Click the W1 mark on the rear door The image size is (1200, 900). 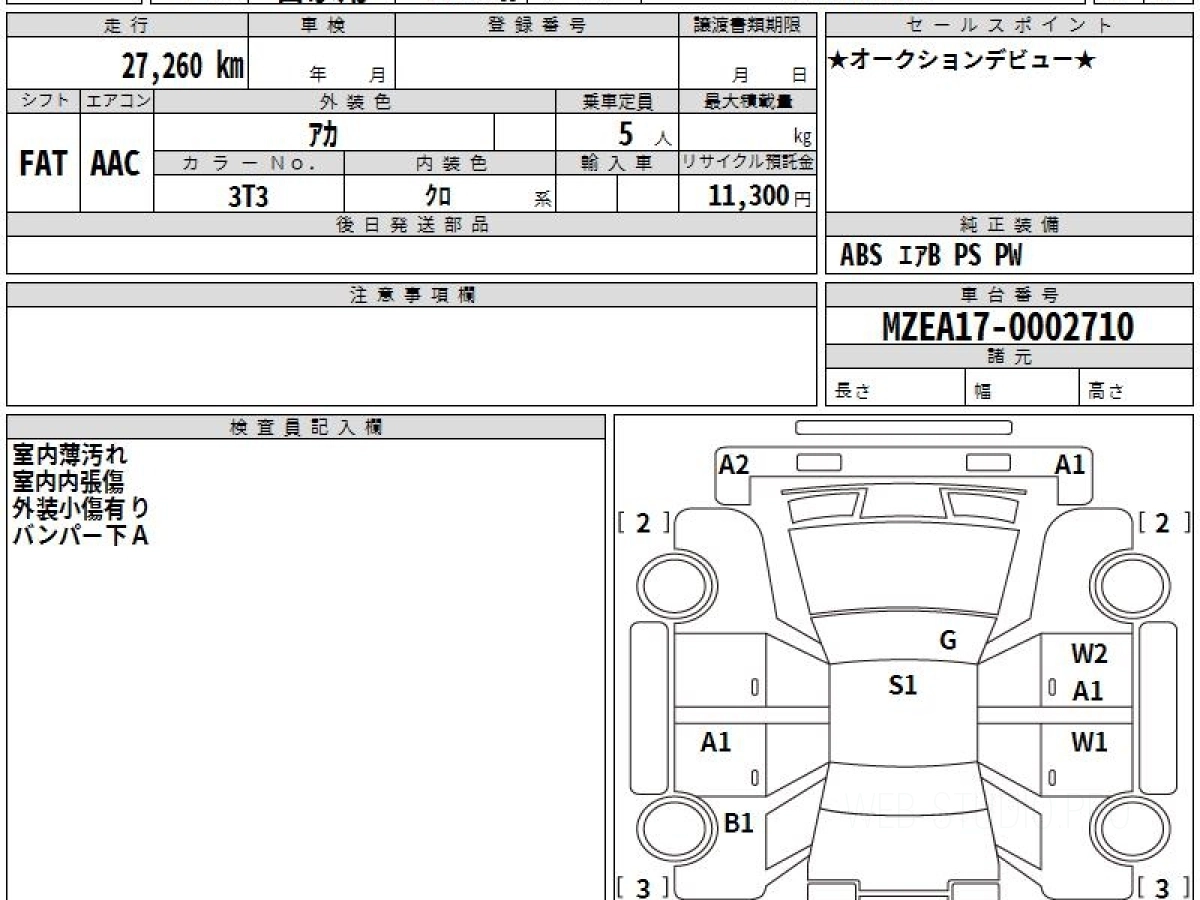click(1089, 742)
